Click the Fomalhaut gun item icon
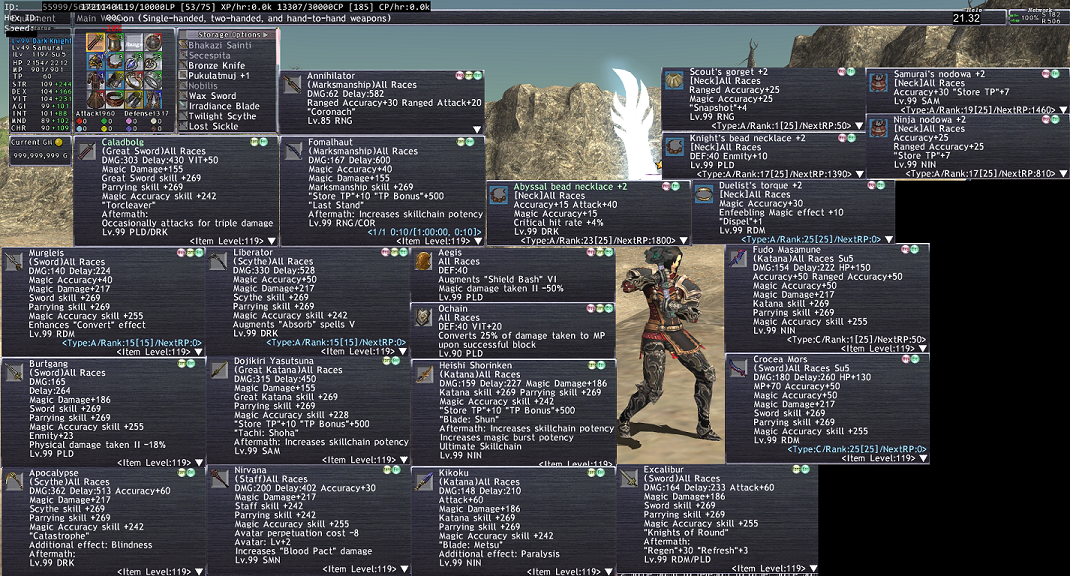Viewport: 1070px width, 576px height. point(293,150)
